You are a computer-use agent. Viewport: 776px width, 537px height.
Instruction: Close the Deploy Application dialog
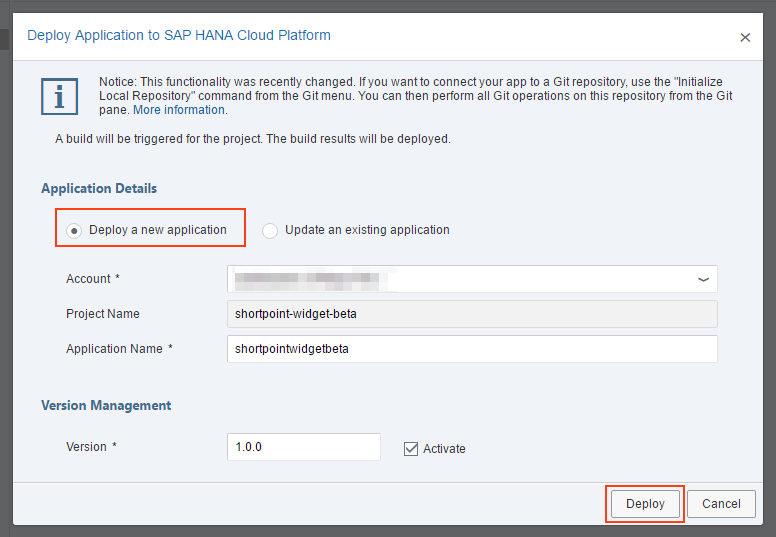tap(745, 38)
